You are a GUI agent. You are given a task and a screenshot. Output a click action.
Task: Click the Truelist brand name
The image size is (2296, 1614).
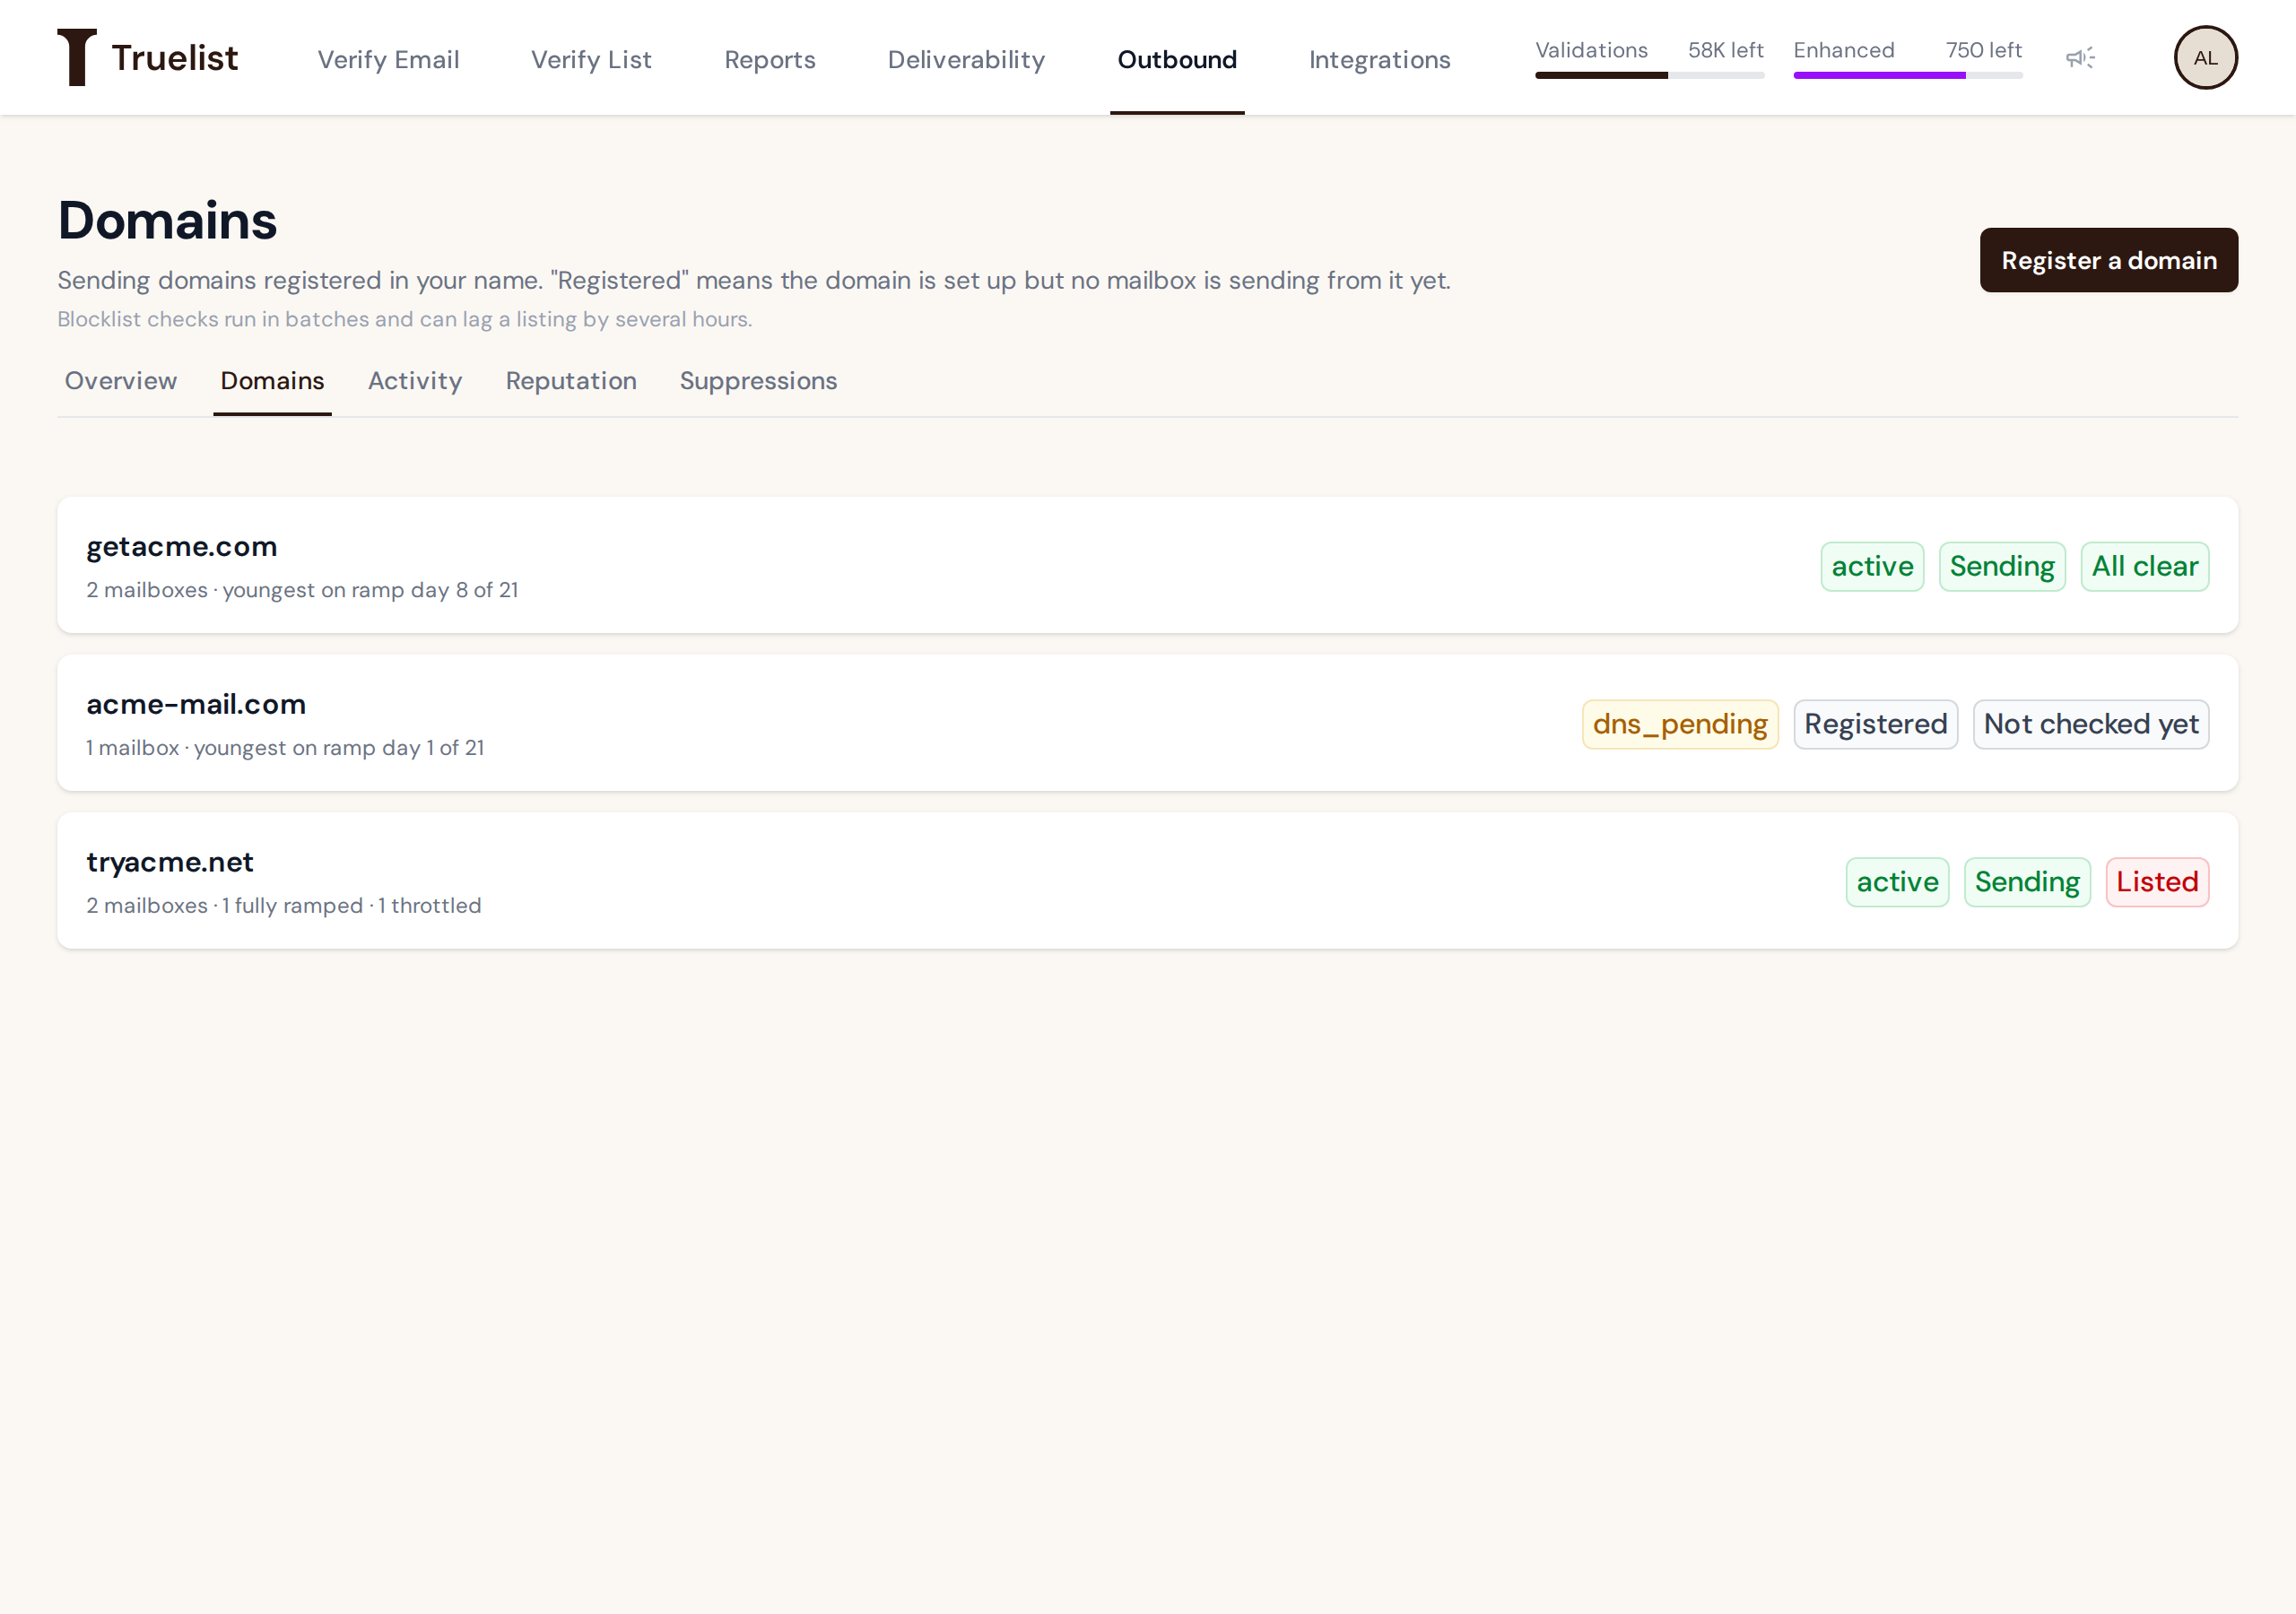[x=174, y=58]
